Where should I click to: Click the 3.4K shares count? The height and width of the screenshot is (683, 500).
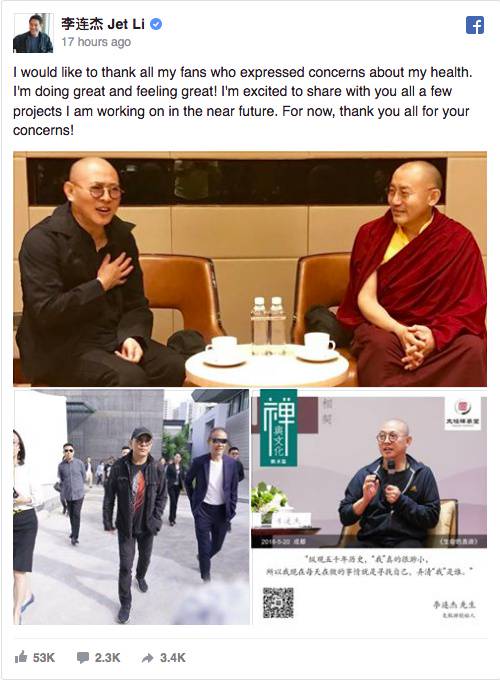point(173,657)
